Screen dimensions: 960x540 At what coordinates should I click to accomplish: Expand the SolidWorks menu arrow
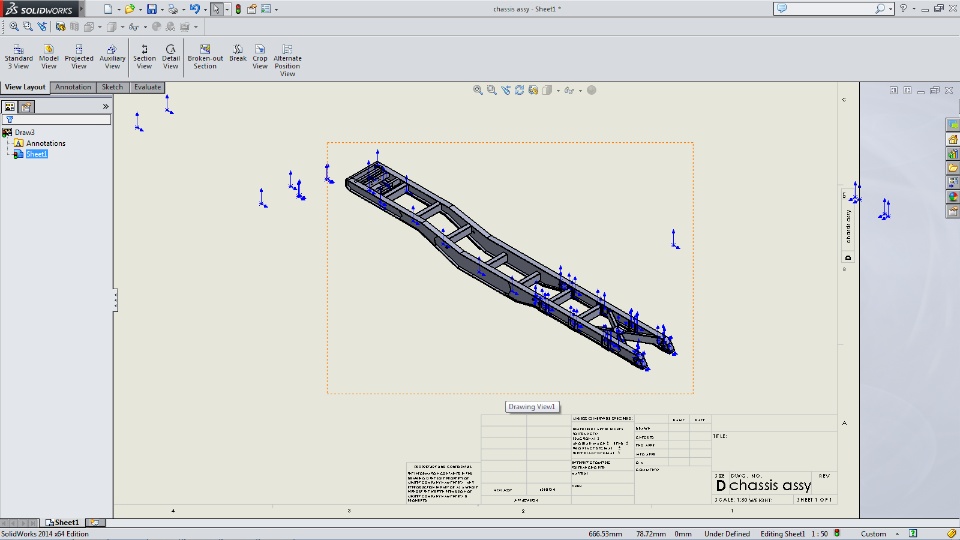[81, 9]
